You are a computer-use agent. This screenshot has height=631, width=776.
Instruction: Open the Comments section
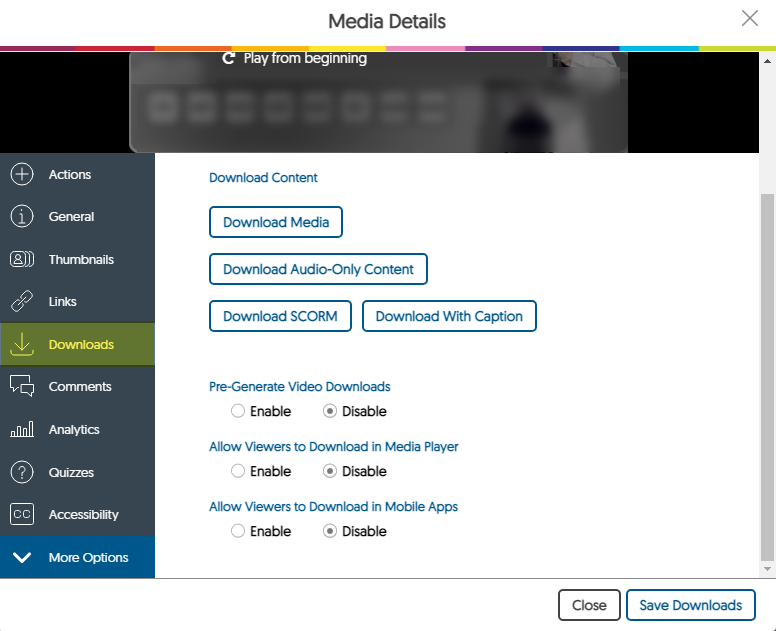coord(77,387)
